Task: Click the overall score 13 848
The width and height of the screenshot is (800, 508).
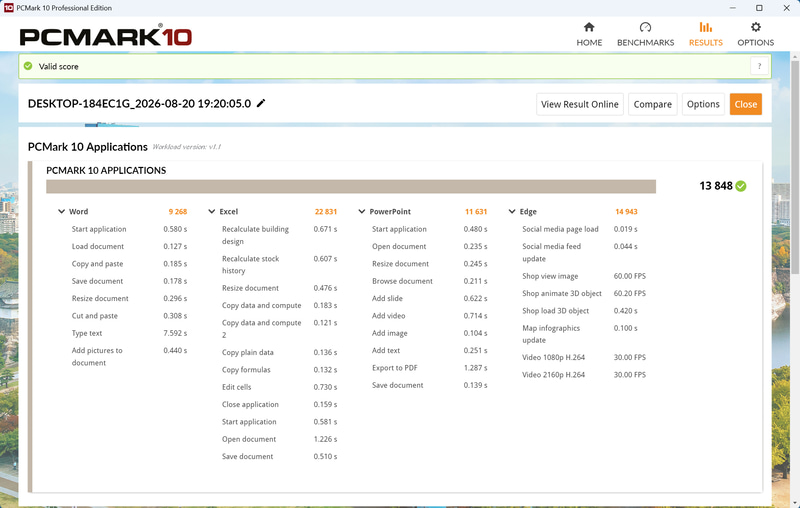Action: 716,186
